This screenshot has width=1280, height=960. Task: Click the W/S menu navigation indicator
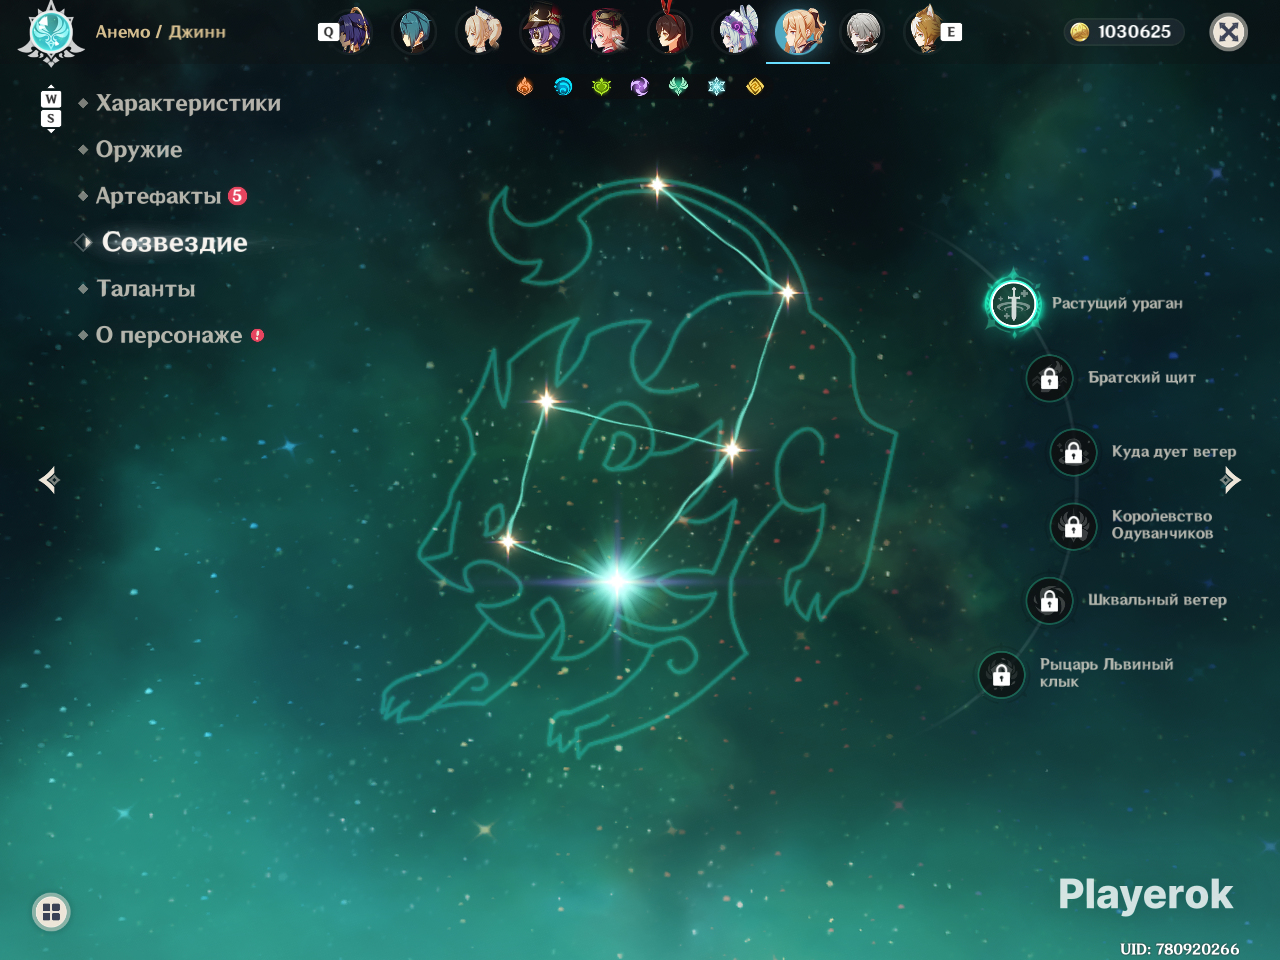point(51,109)
